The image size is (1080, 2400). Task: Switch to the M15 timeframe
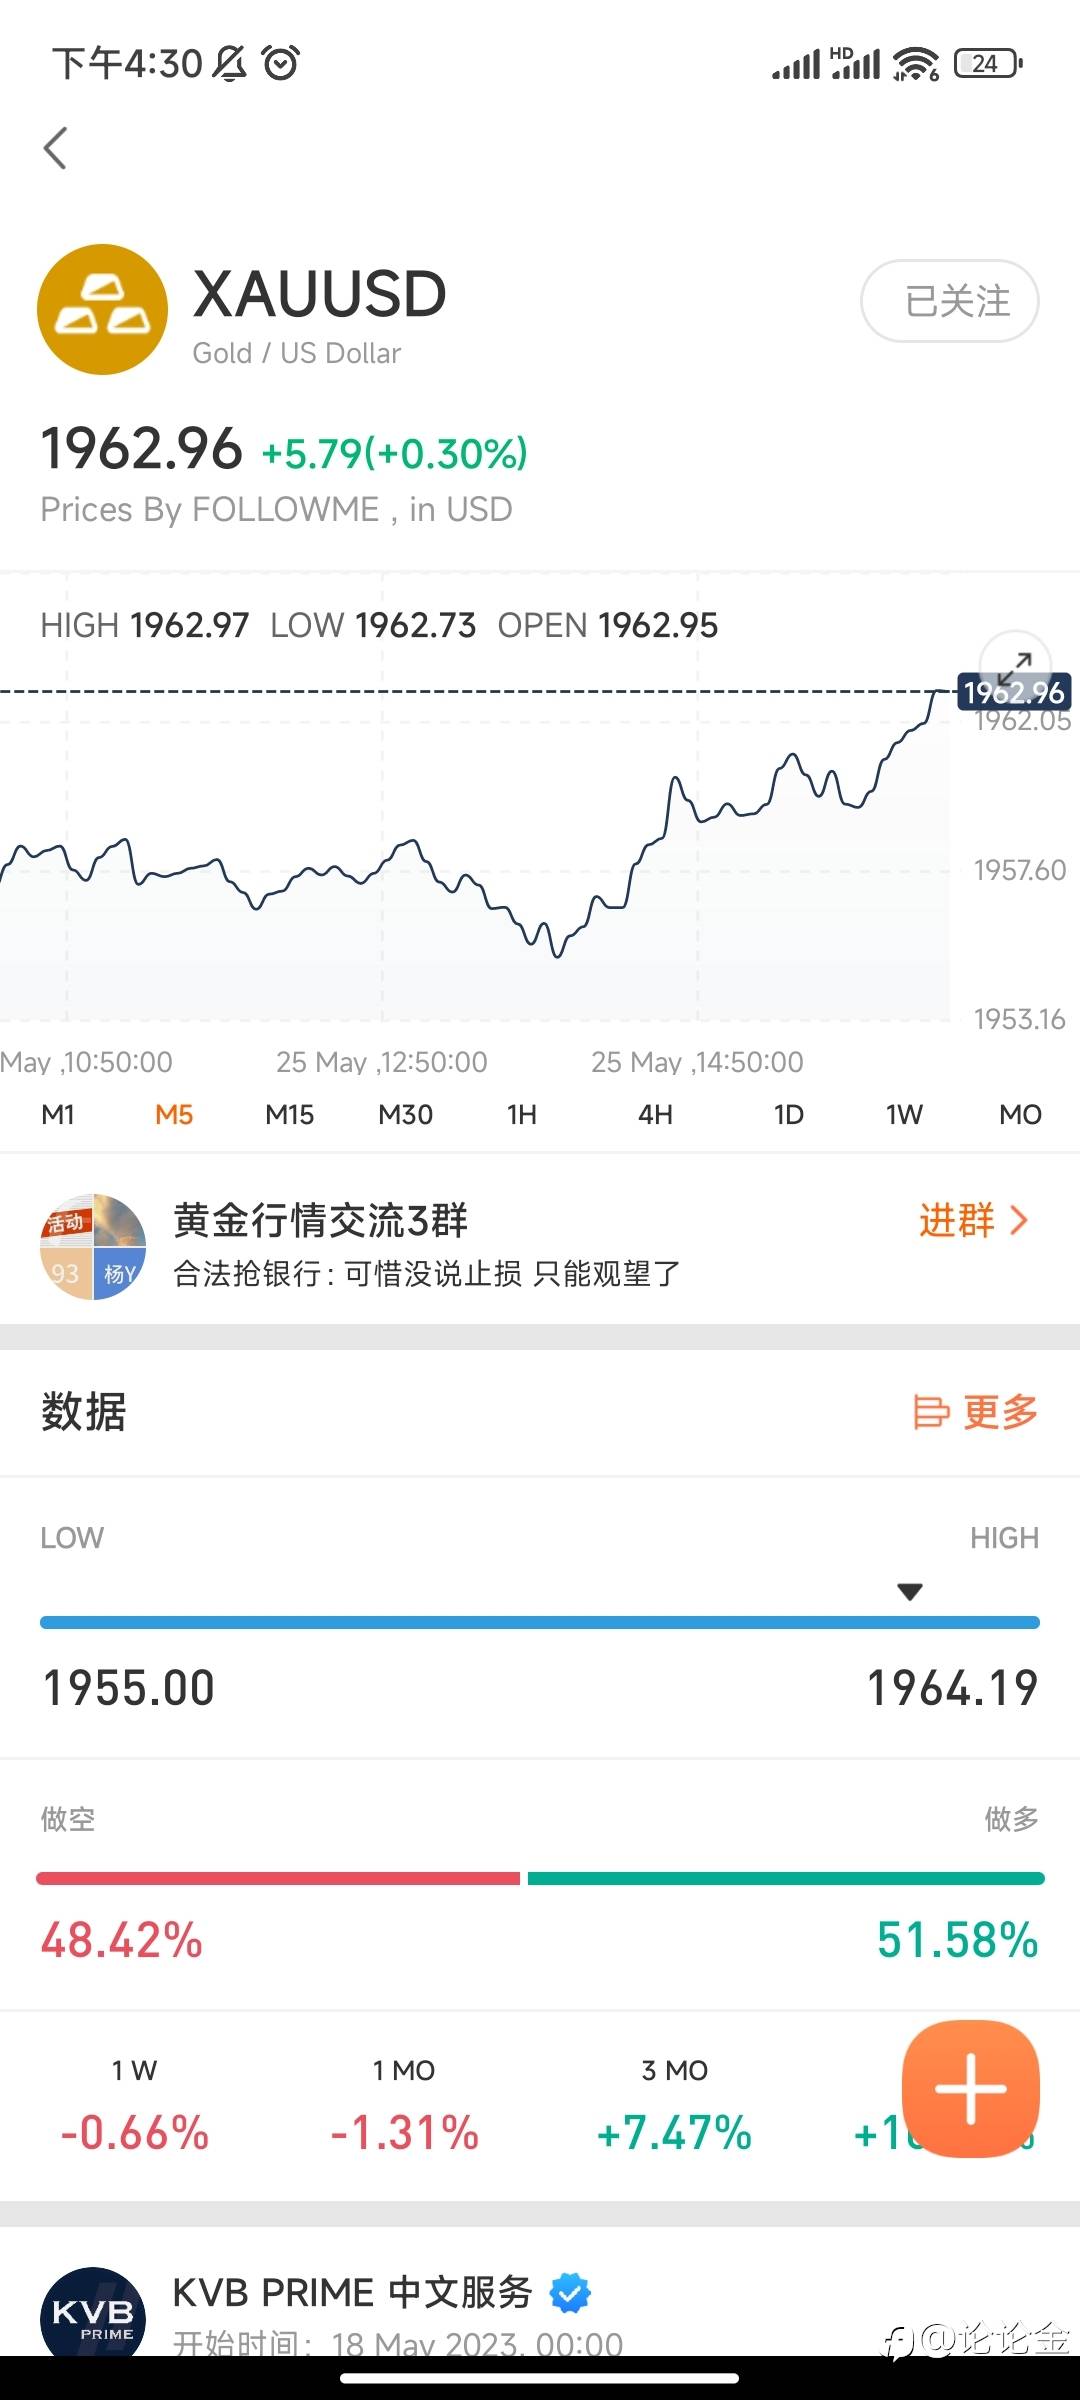click(x=290, y=1114)
